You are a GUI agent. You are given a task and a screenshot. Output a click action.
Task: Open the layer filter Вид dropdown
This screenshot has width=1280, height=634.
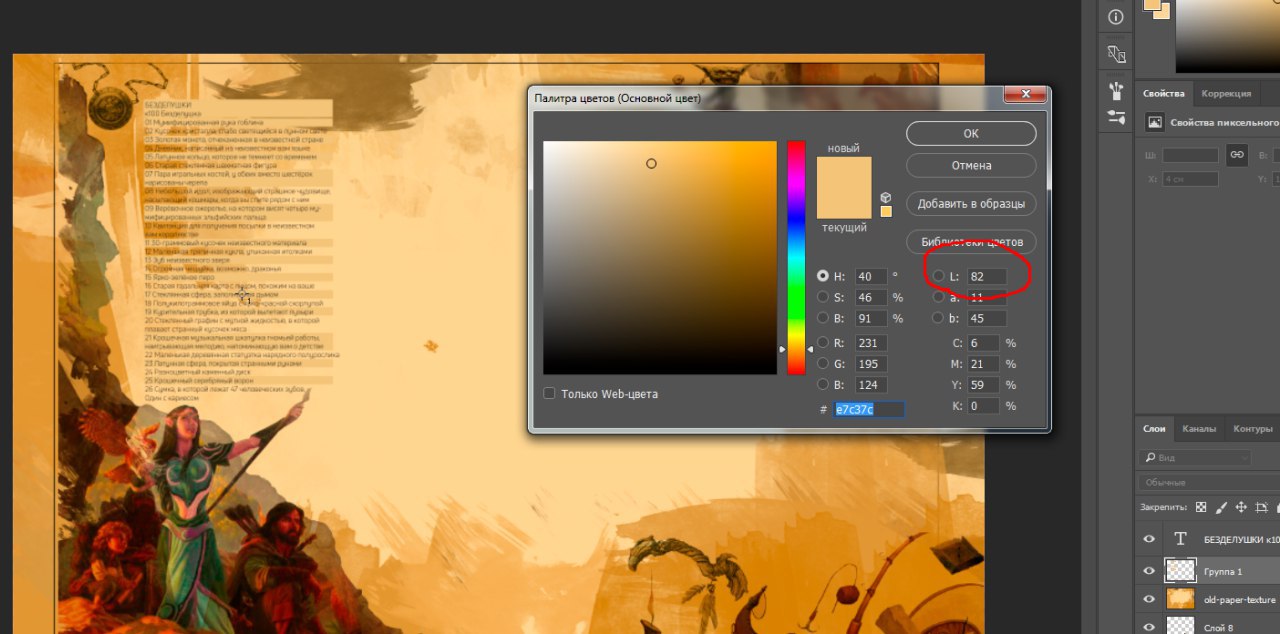[1195, 457]
